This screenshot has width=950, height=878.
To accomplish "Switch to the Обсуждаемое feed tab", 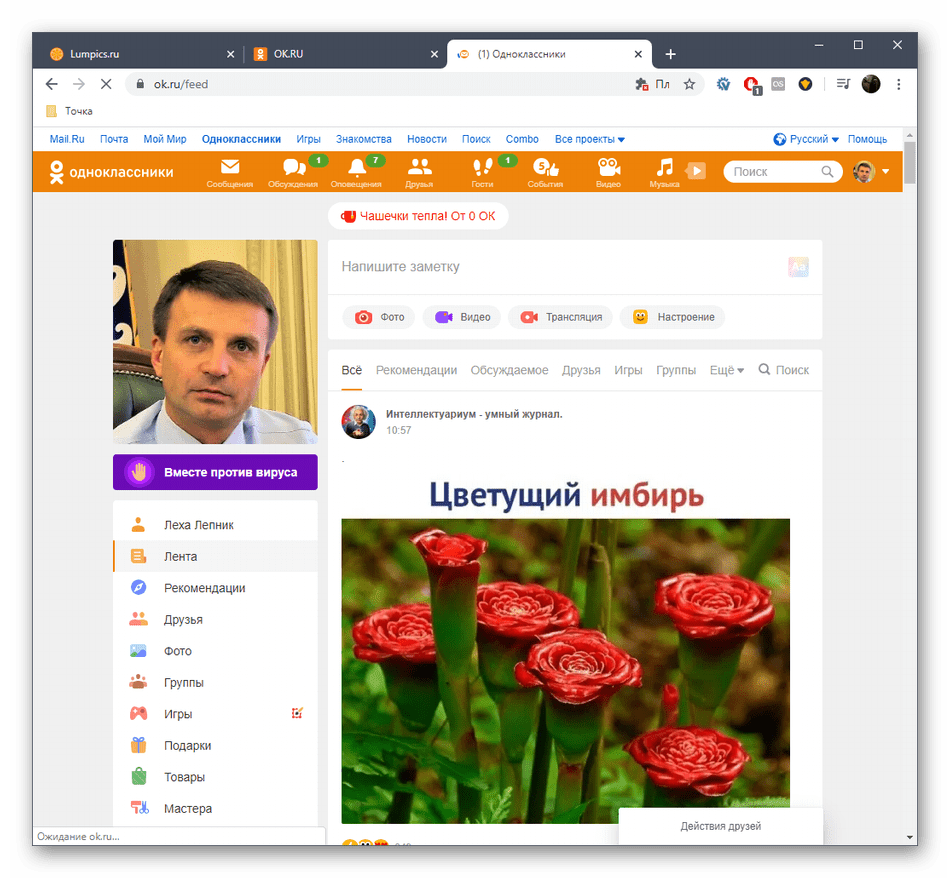I will pyautogui.click(x=509, y=369).
